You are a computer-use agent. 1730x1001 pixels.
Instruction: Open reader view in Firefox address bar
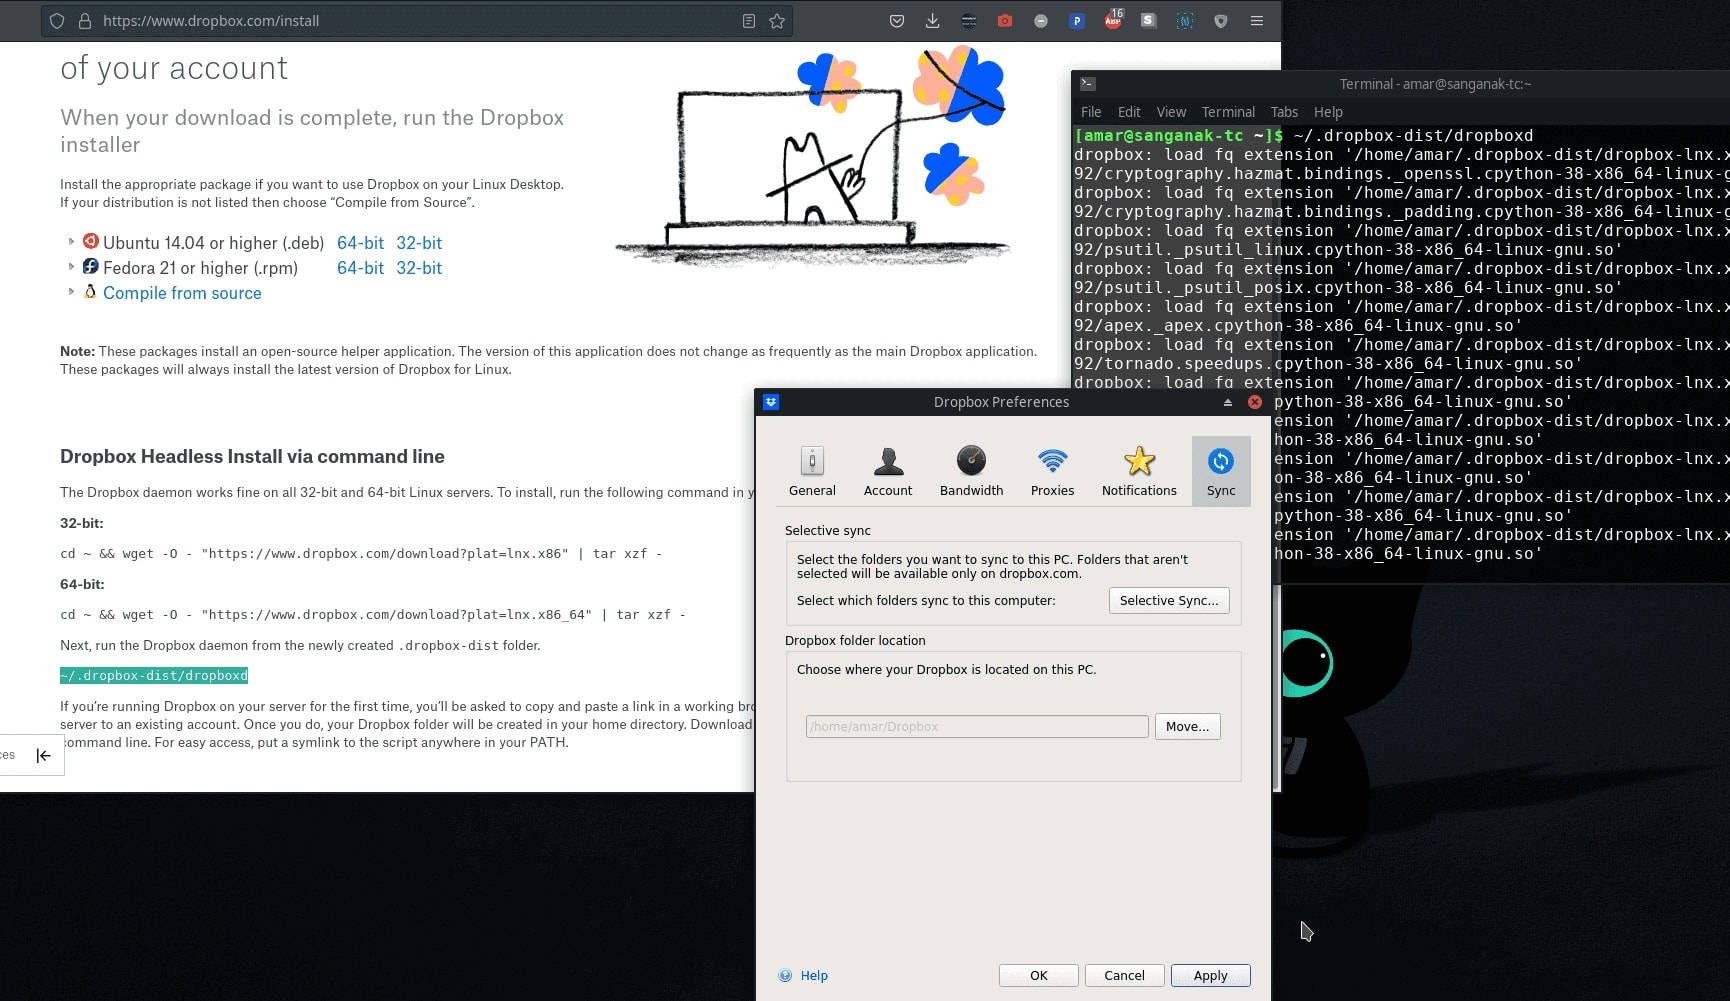tap(749, 21)
